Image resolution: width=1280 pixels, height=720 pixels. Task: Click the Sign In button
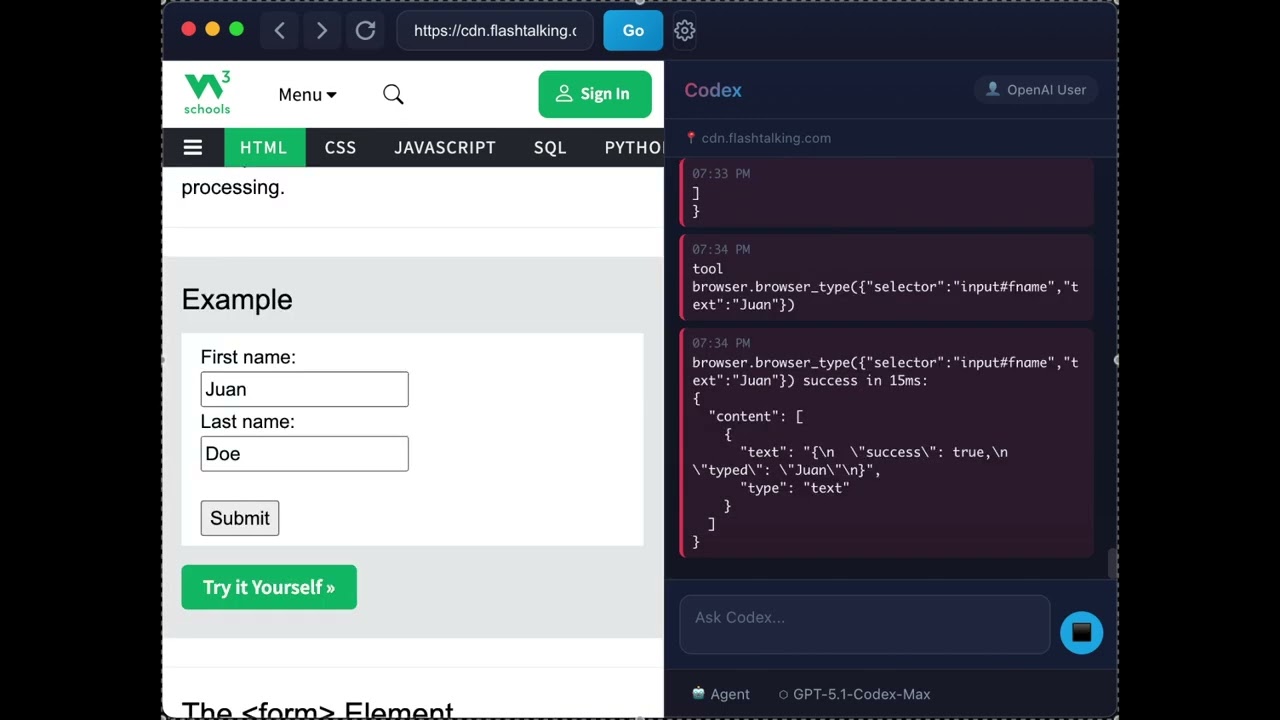coord(595,94)
